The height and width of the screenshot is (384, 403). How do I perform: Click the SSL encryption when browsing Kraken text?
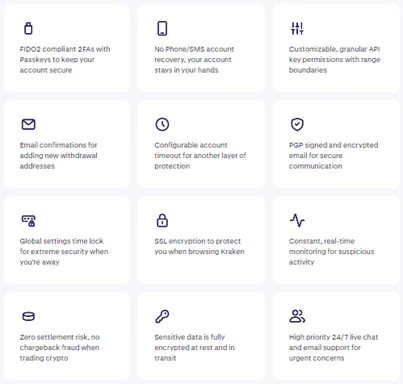[x=199, y=246]
